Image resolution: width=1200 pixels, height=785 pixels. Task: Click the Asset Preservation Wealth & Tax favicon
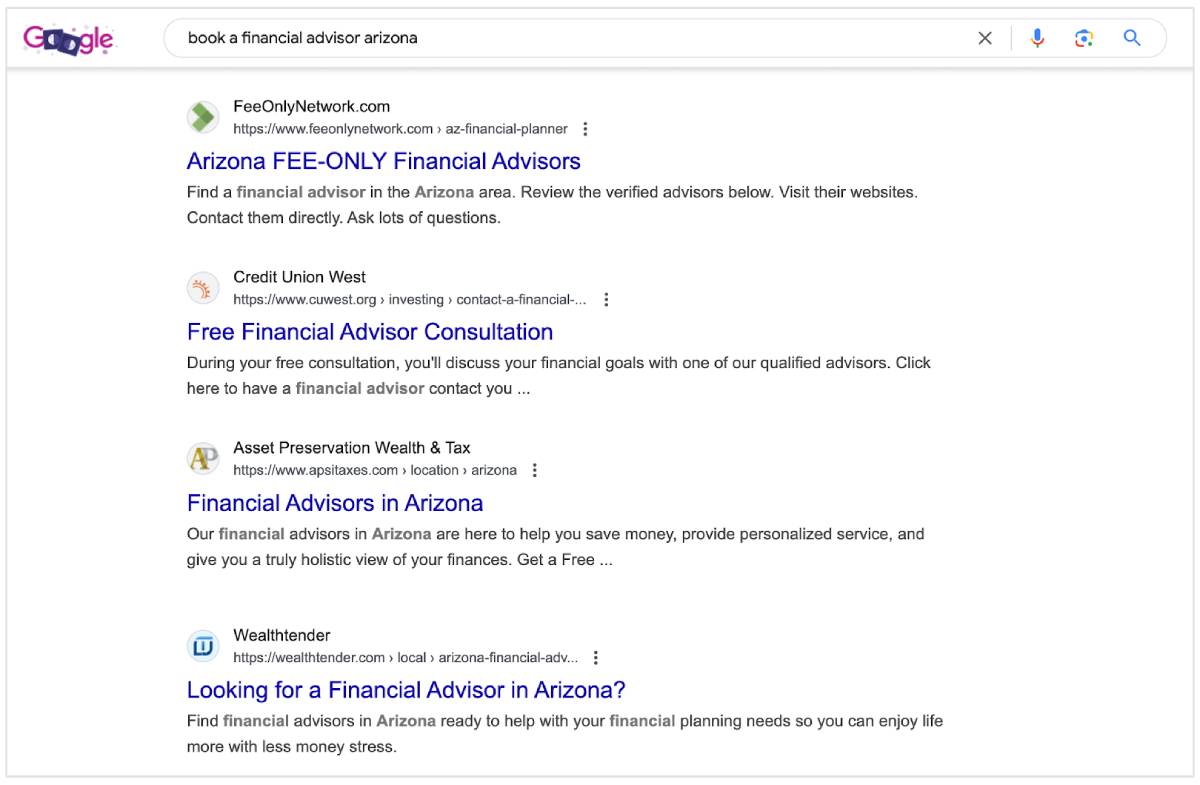coord(203,459)
